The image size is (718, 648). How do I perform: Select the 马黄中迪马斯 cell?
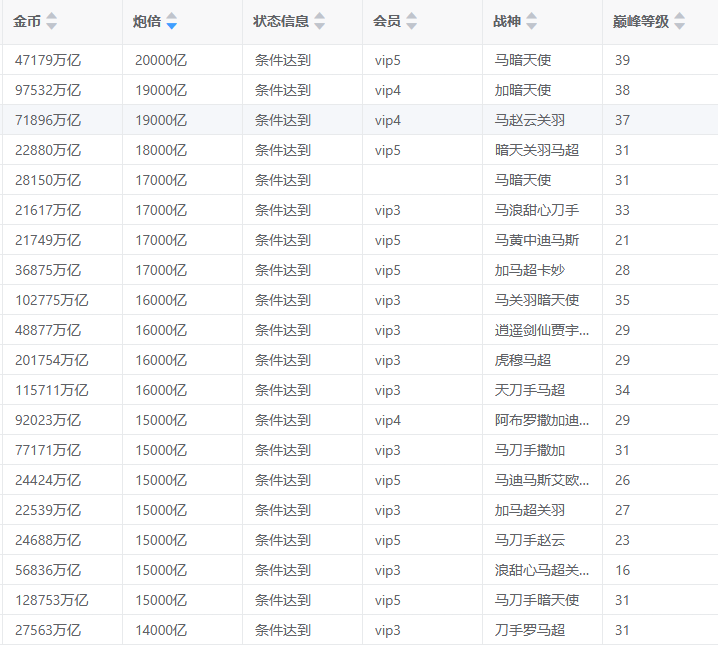click(x=537, y=240)
